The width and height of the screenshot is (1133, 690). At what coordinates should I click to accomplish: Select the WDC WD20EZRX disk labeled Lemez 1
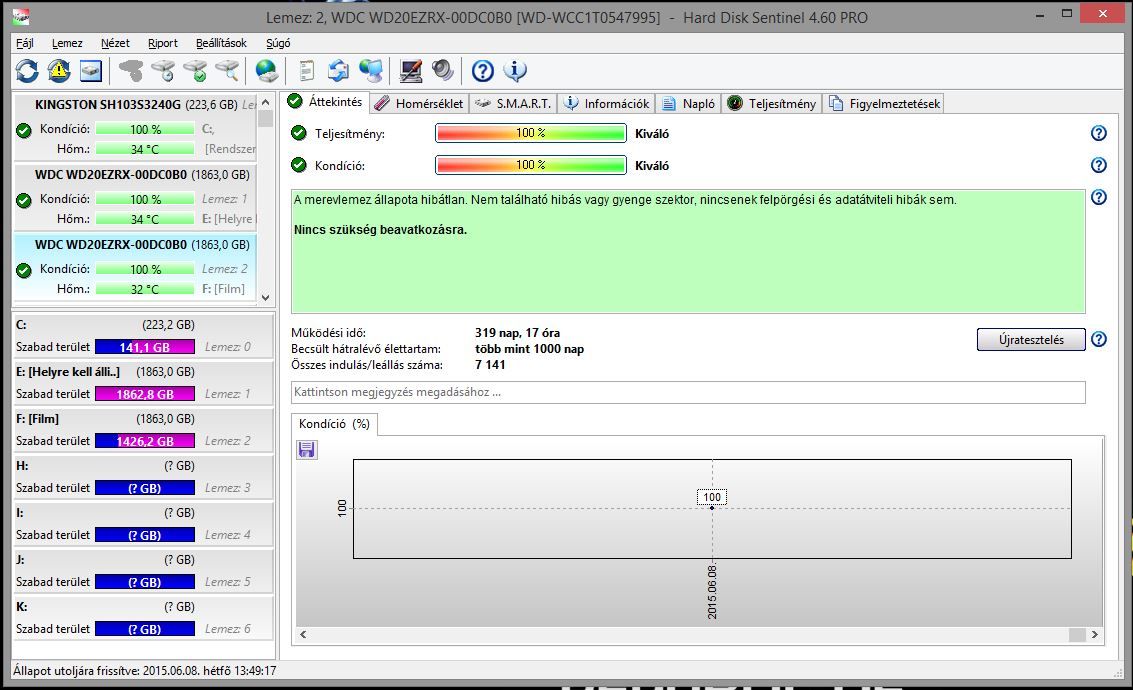pyautogui.click(x=135, y=197)
